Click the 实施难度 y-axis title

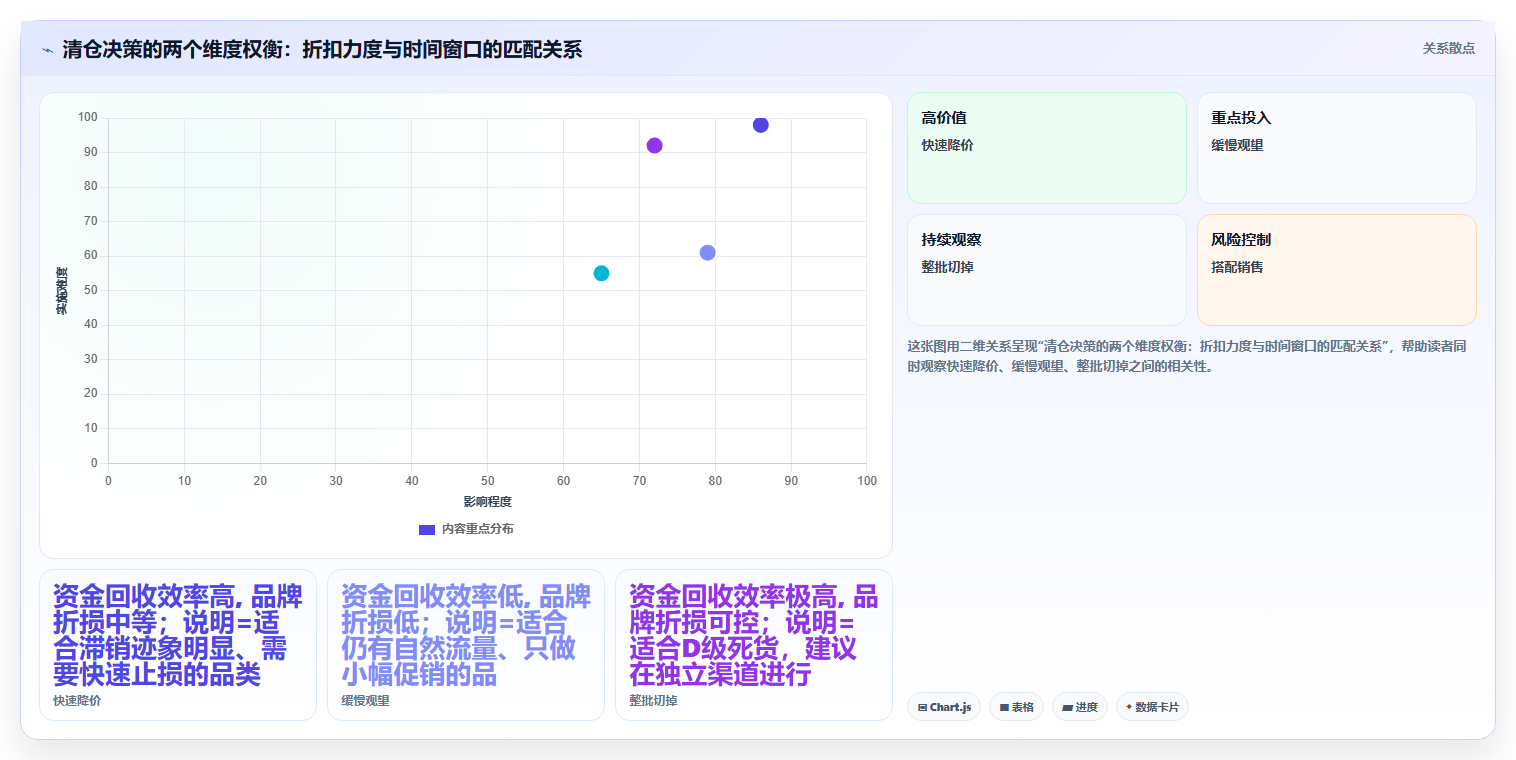[x=62, y=291]
